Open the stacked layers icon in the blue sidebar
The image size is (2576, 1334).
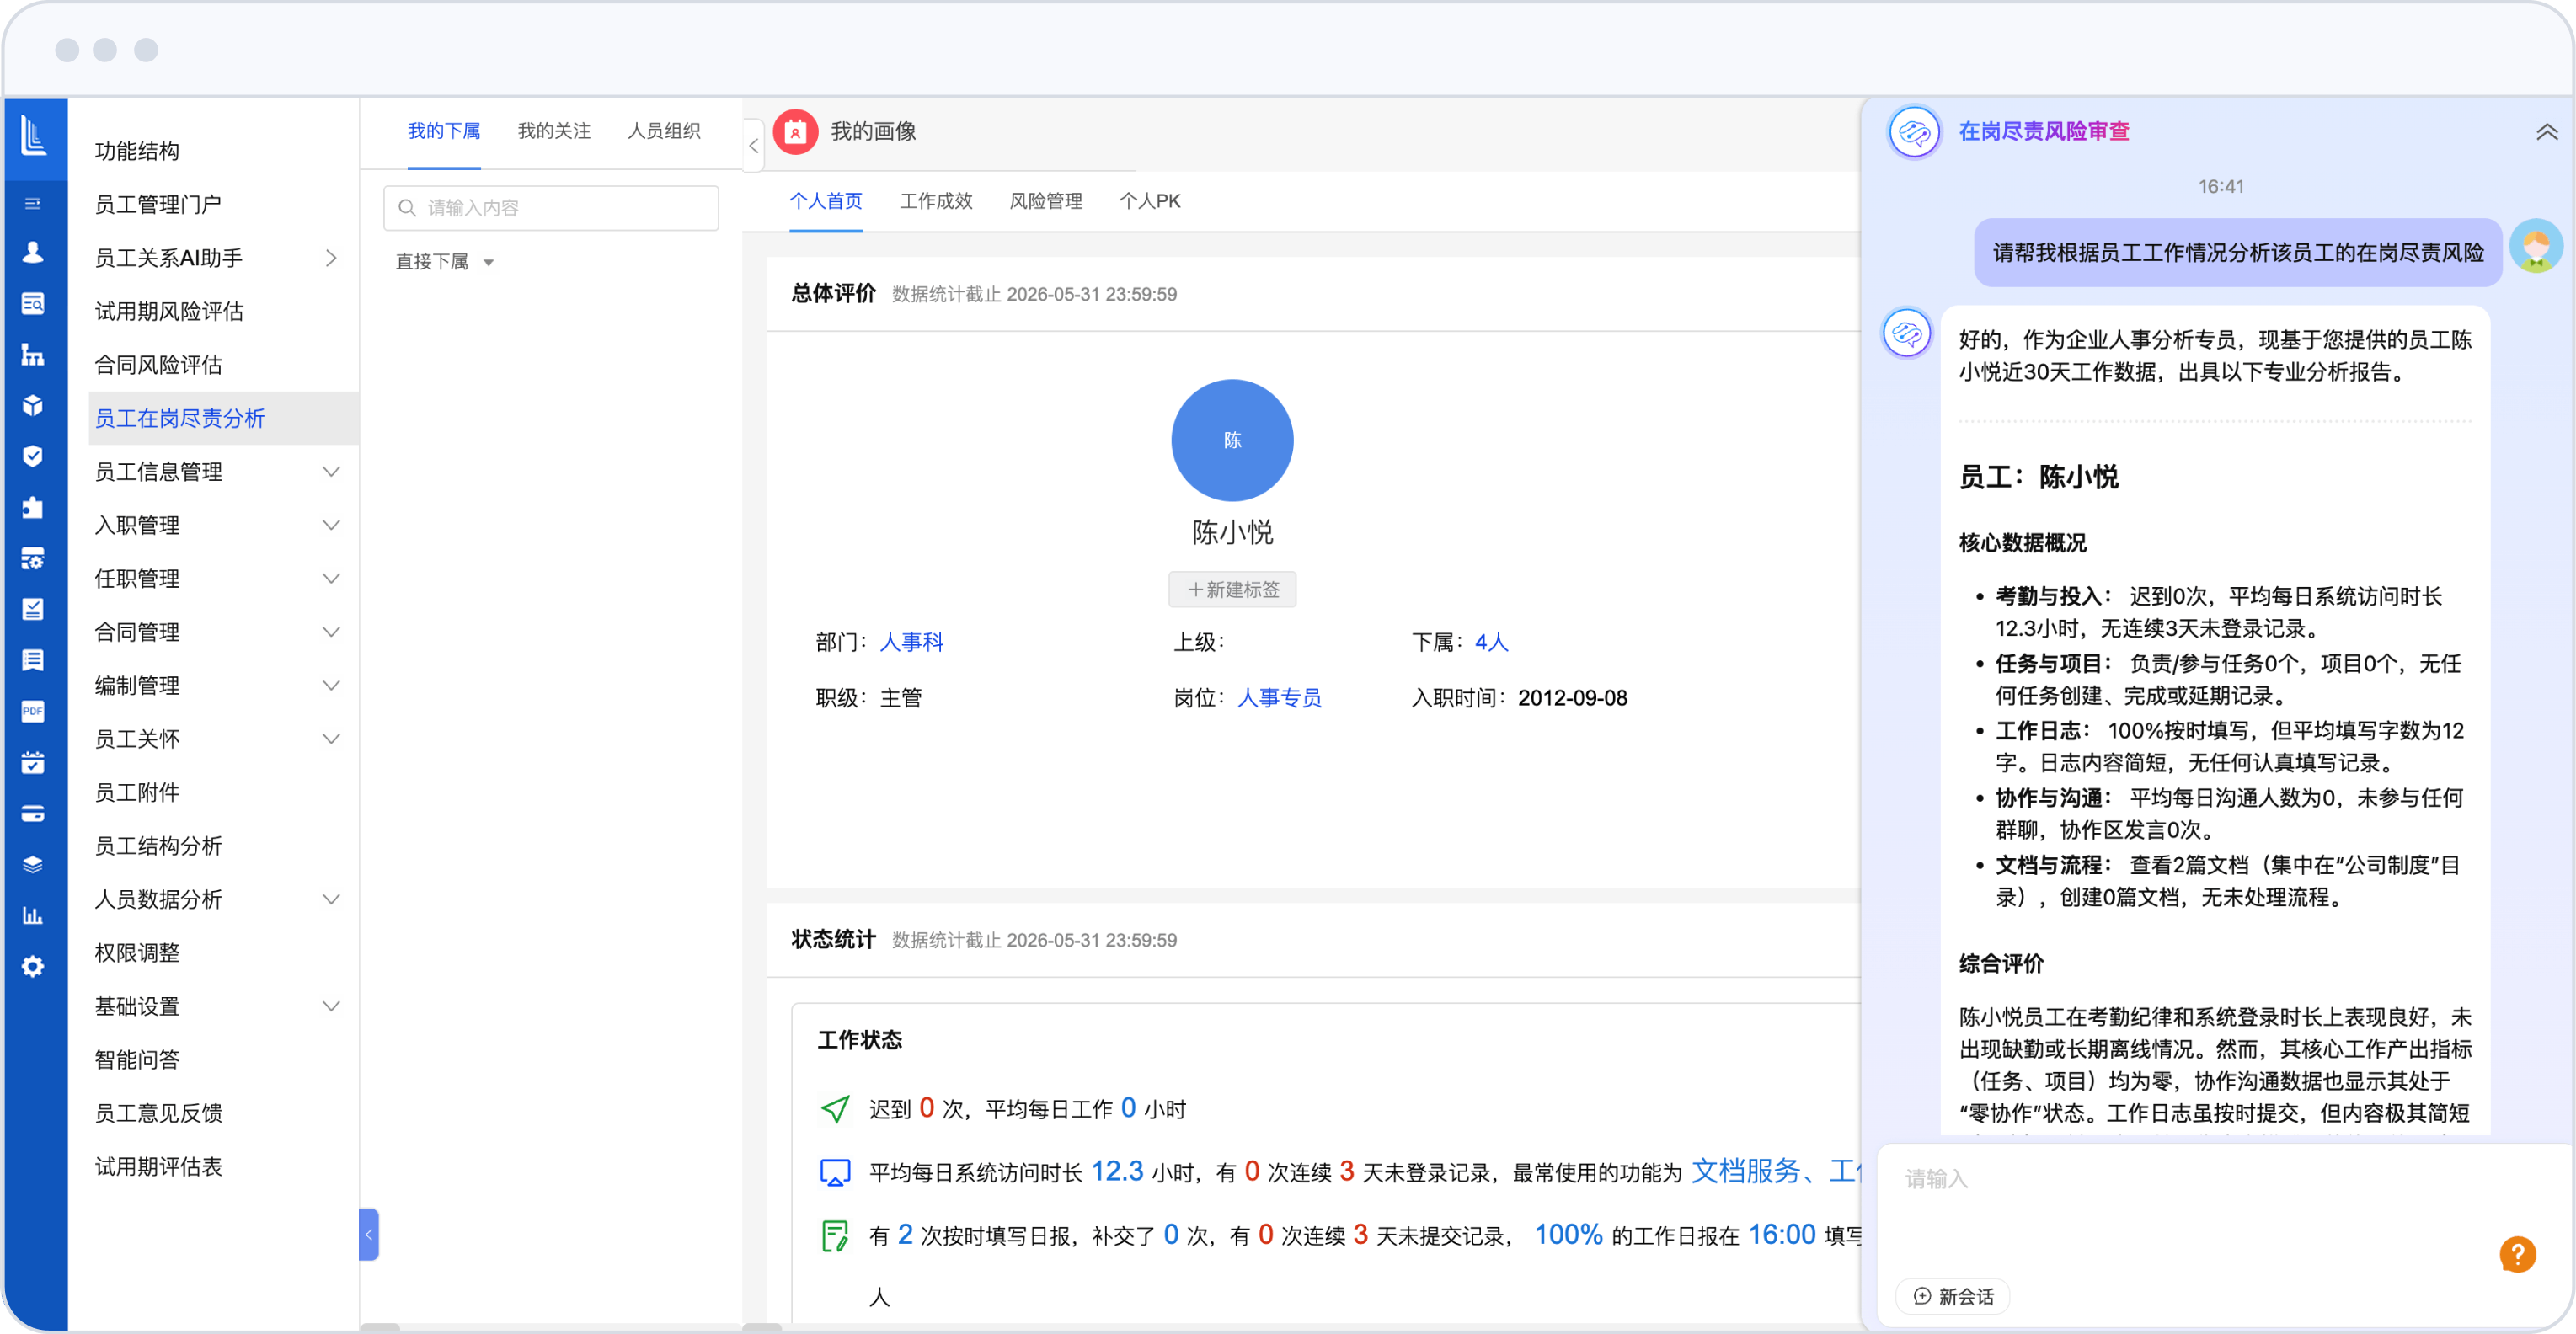33,865
